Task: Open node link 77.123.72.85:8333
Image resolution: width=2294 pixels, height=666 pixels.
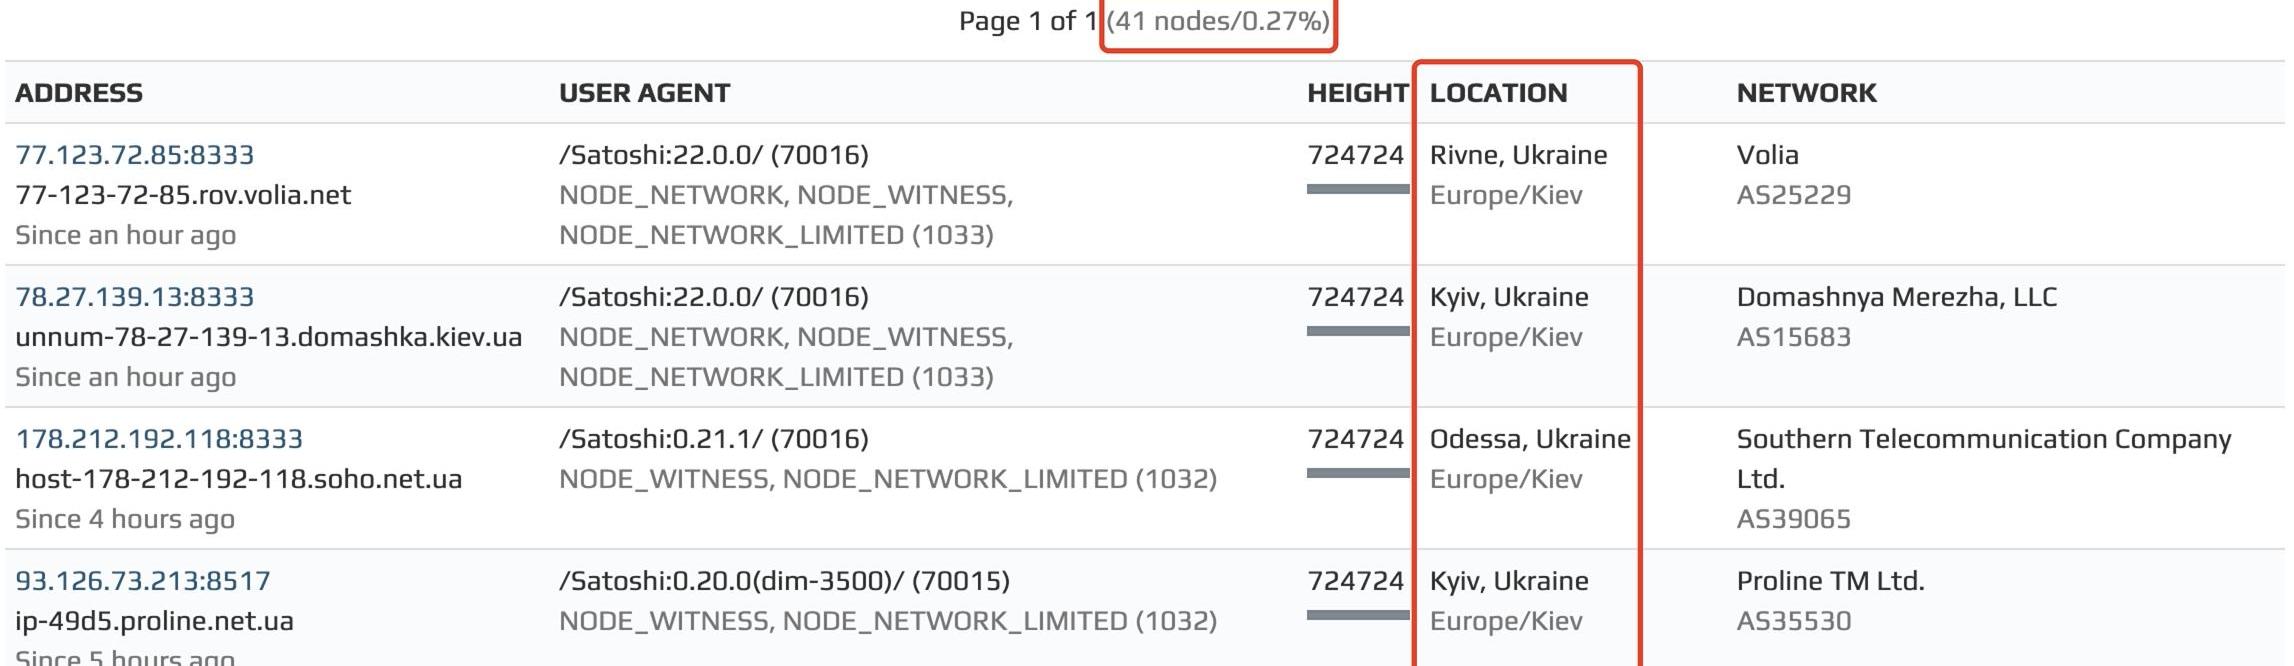Action: coord(134,155)
